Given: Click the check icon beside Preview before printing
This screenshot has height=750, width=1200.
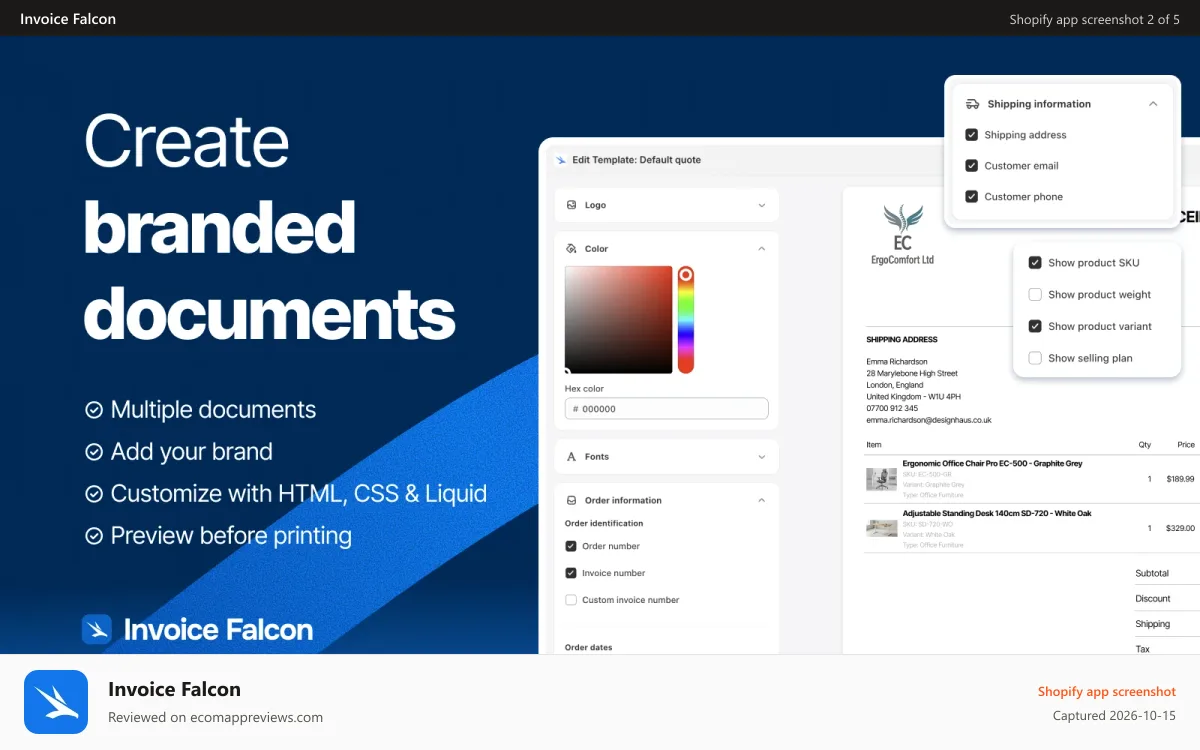Looking at the screenshot, I should (94, 536).
